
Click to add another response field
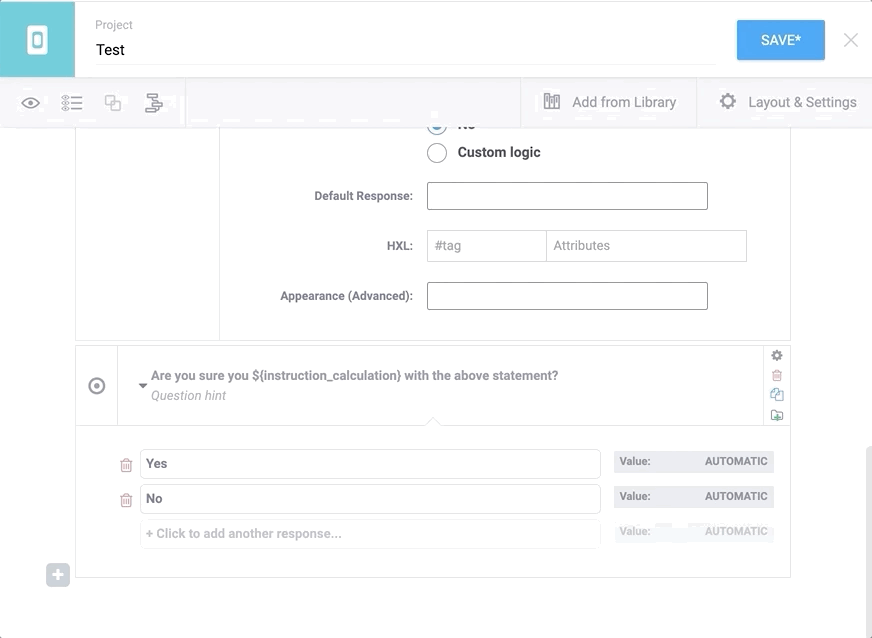click(x=370, y=534)
